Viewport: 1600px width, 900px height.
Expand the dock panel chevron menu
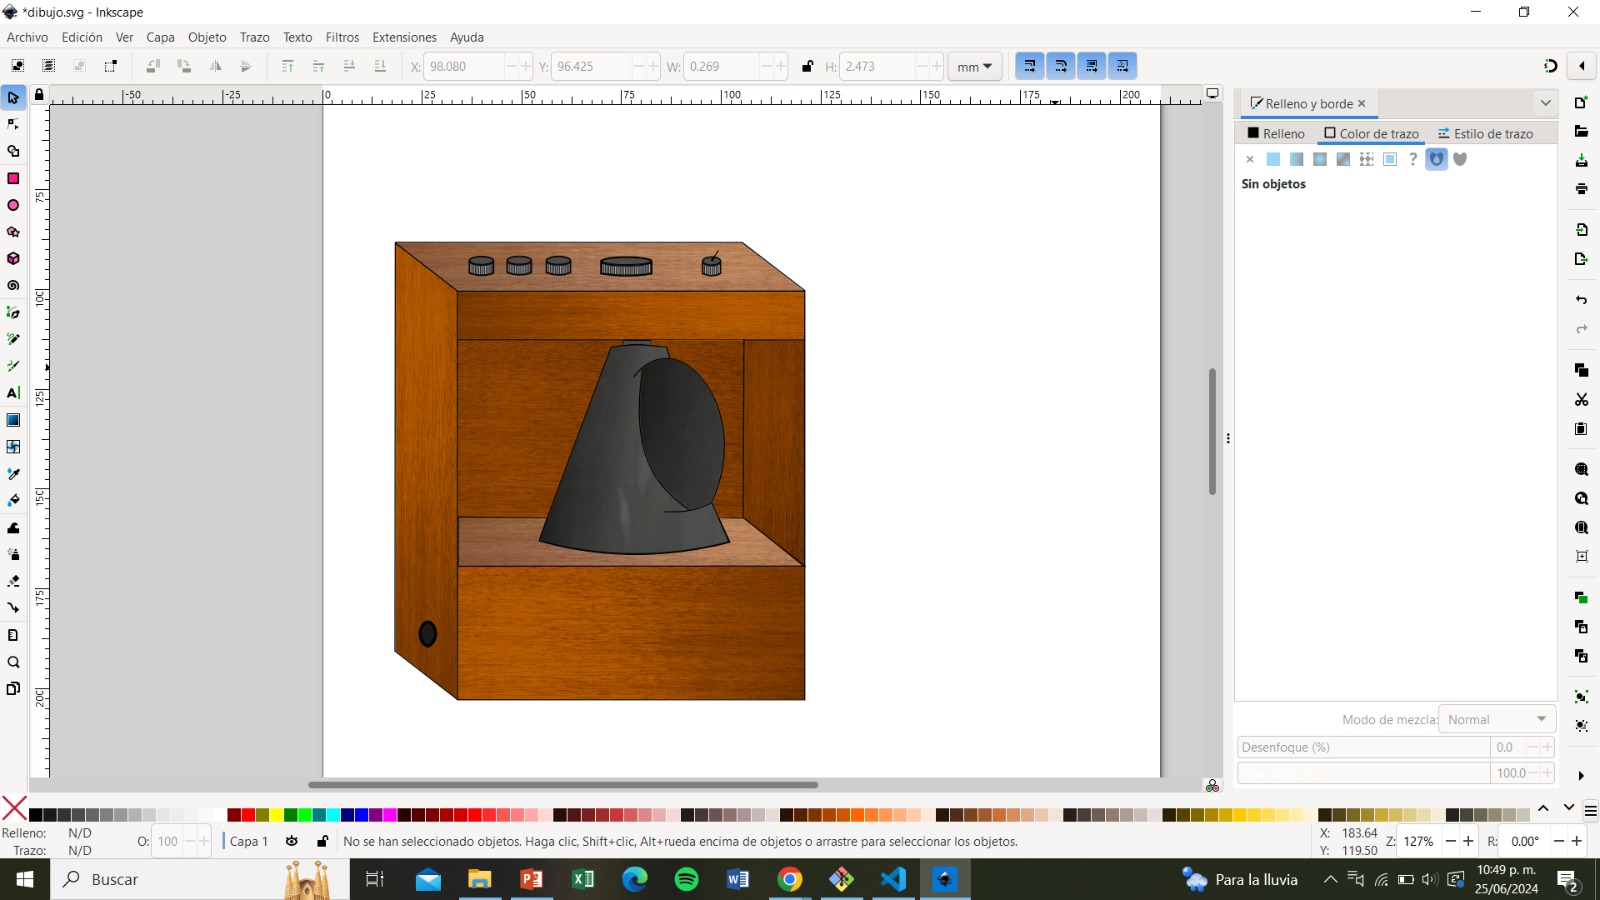click(x=1545, y=103)
